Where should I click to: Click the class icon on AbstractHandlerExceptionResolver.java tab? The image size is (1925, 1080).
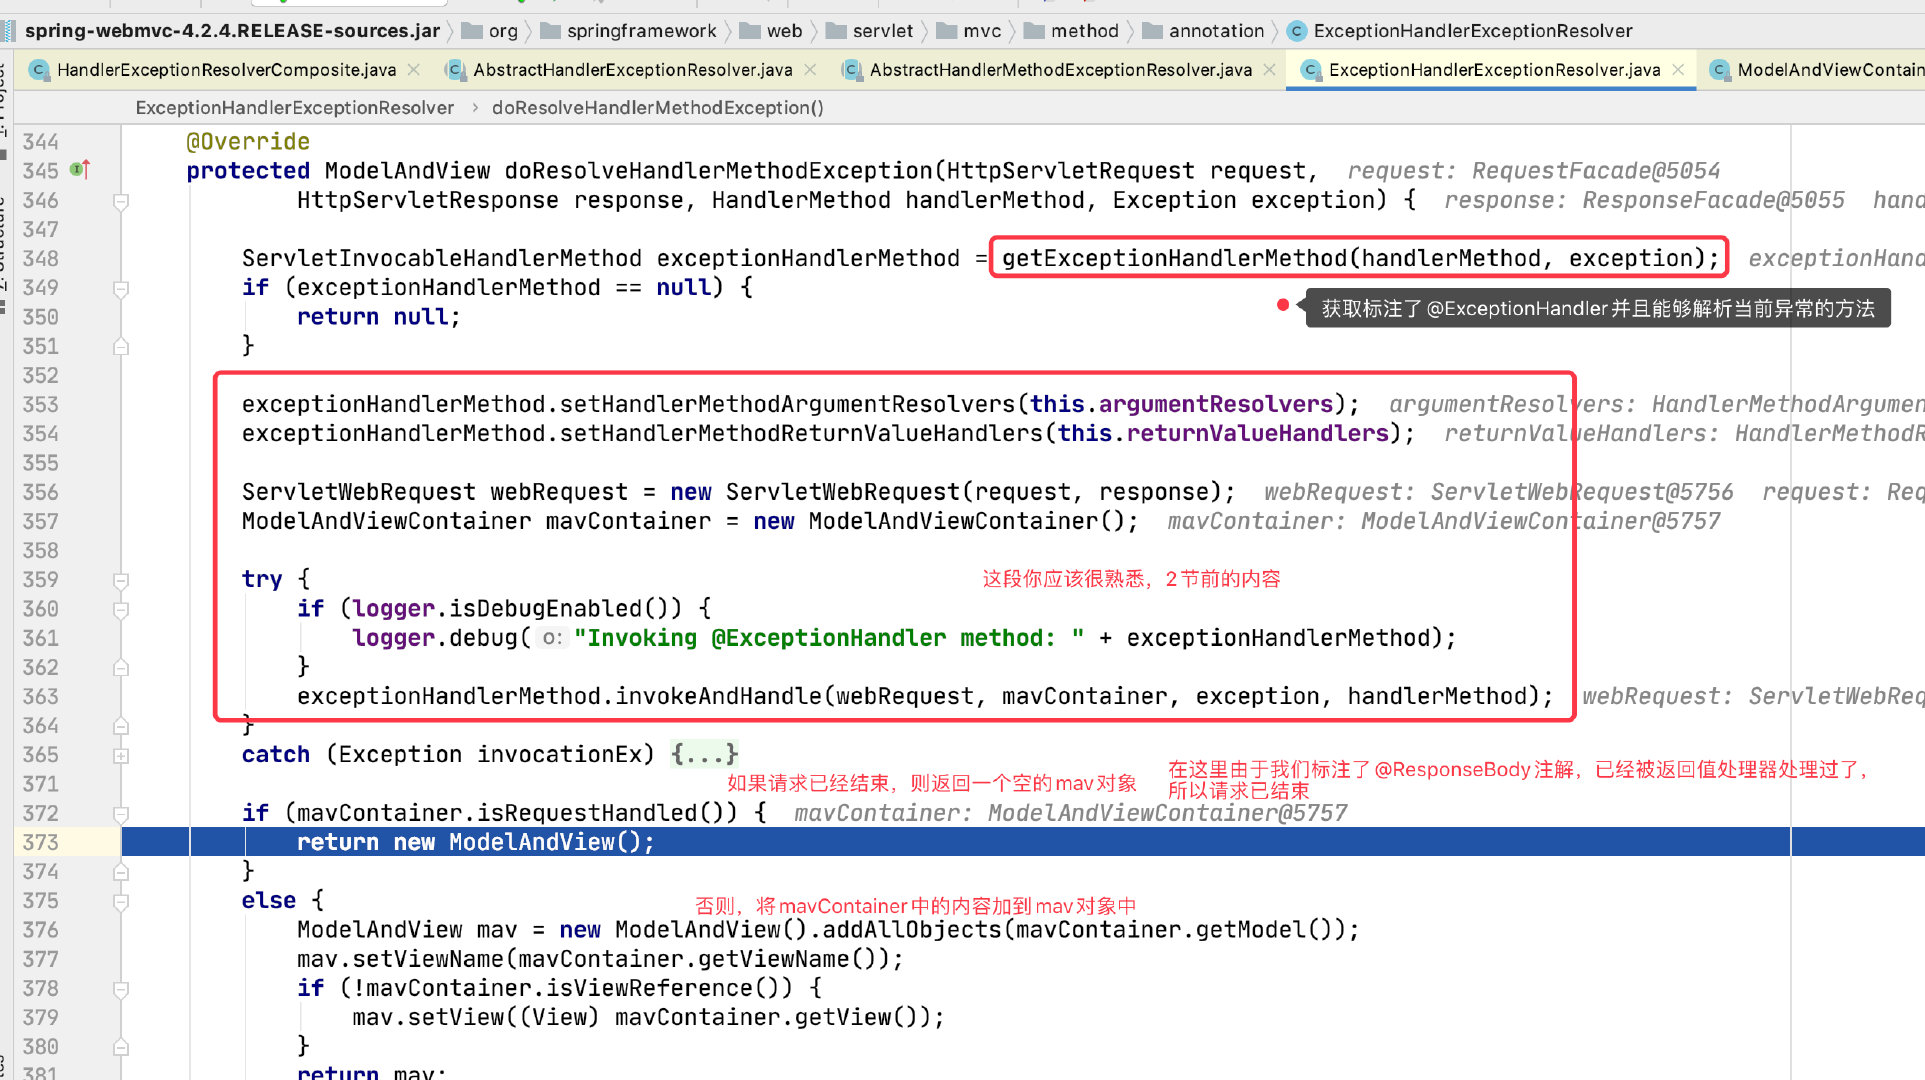click(455, 70)
